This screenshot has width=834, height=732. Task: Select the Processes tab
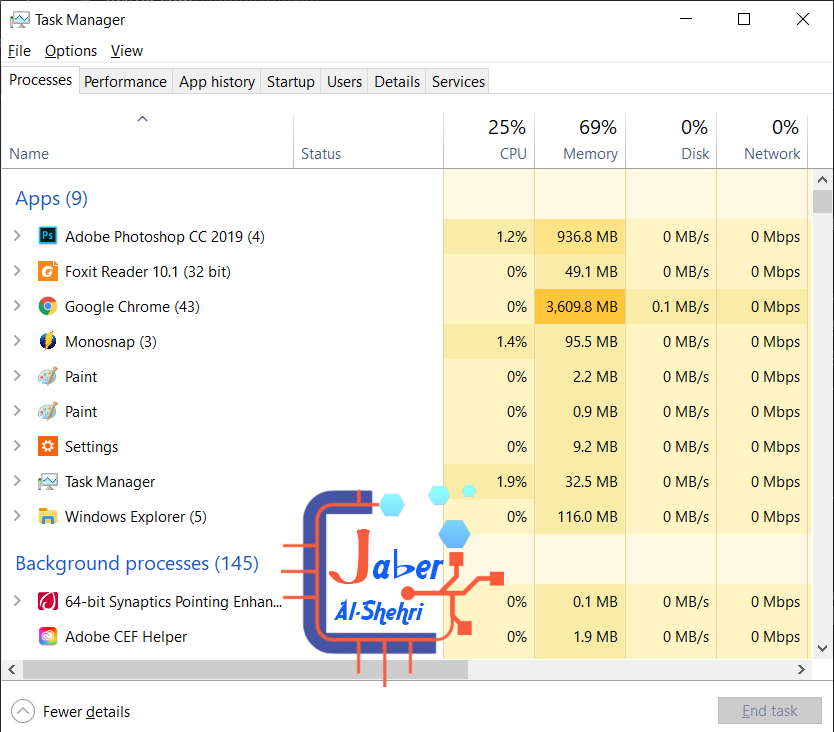pos(40,80)
